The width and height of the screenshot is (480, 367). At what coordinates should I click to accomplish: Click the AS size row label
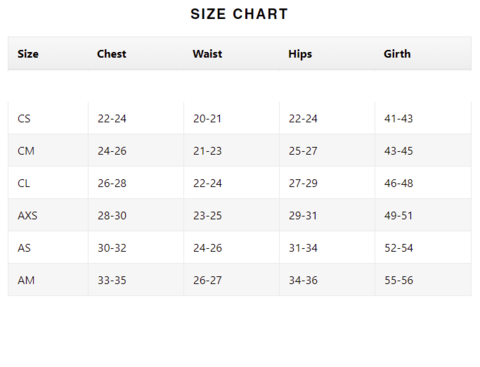click(x=24, y=248)
